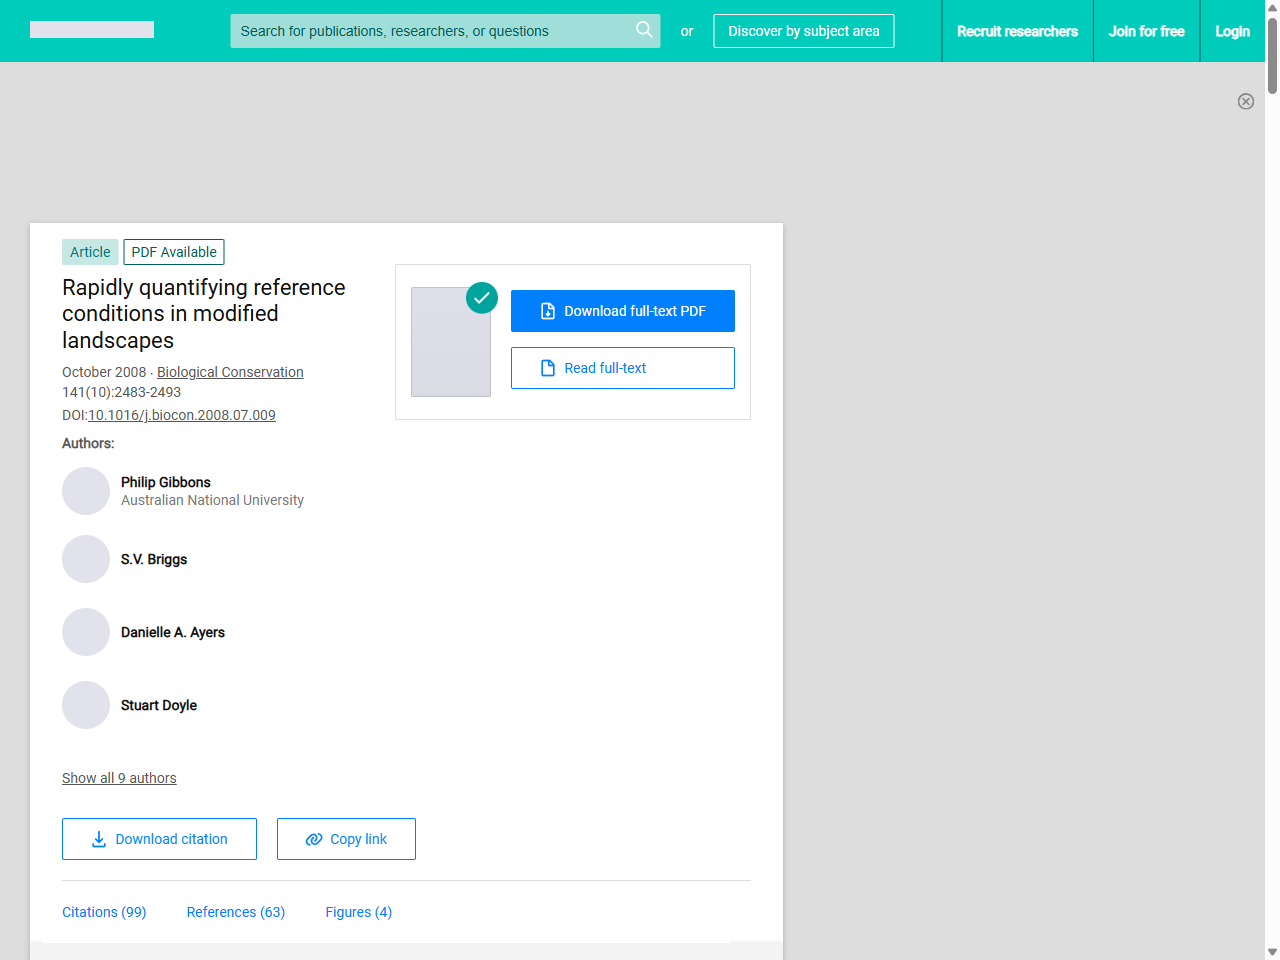Visit the Biological Conservation journal page
This screenshot has height=960, width=1280.
(230, 372)
